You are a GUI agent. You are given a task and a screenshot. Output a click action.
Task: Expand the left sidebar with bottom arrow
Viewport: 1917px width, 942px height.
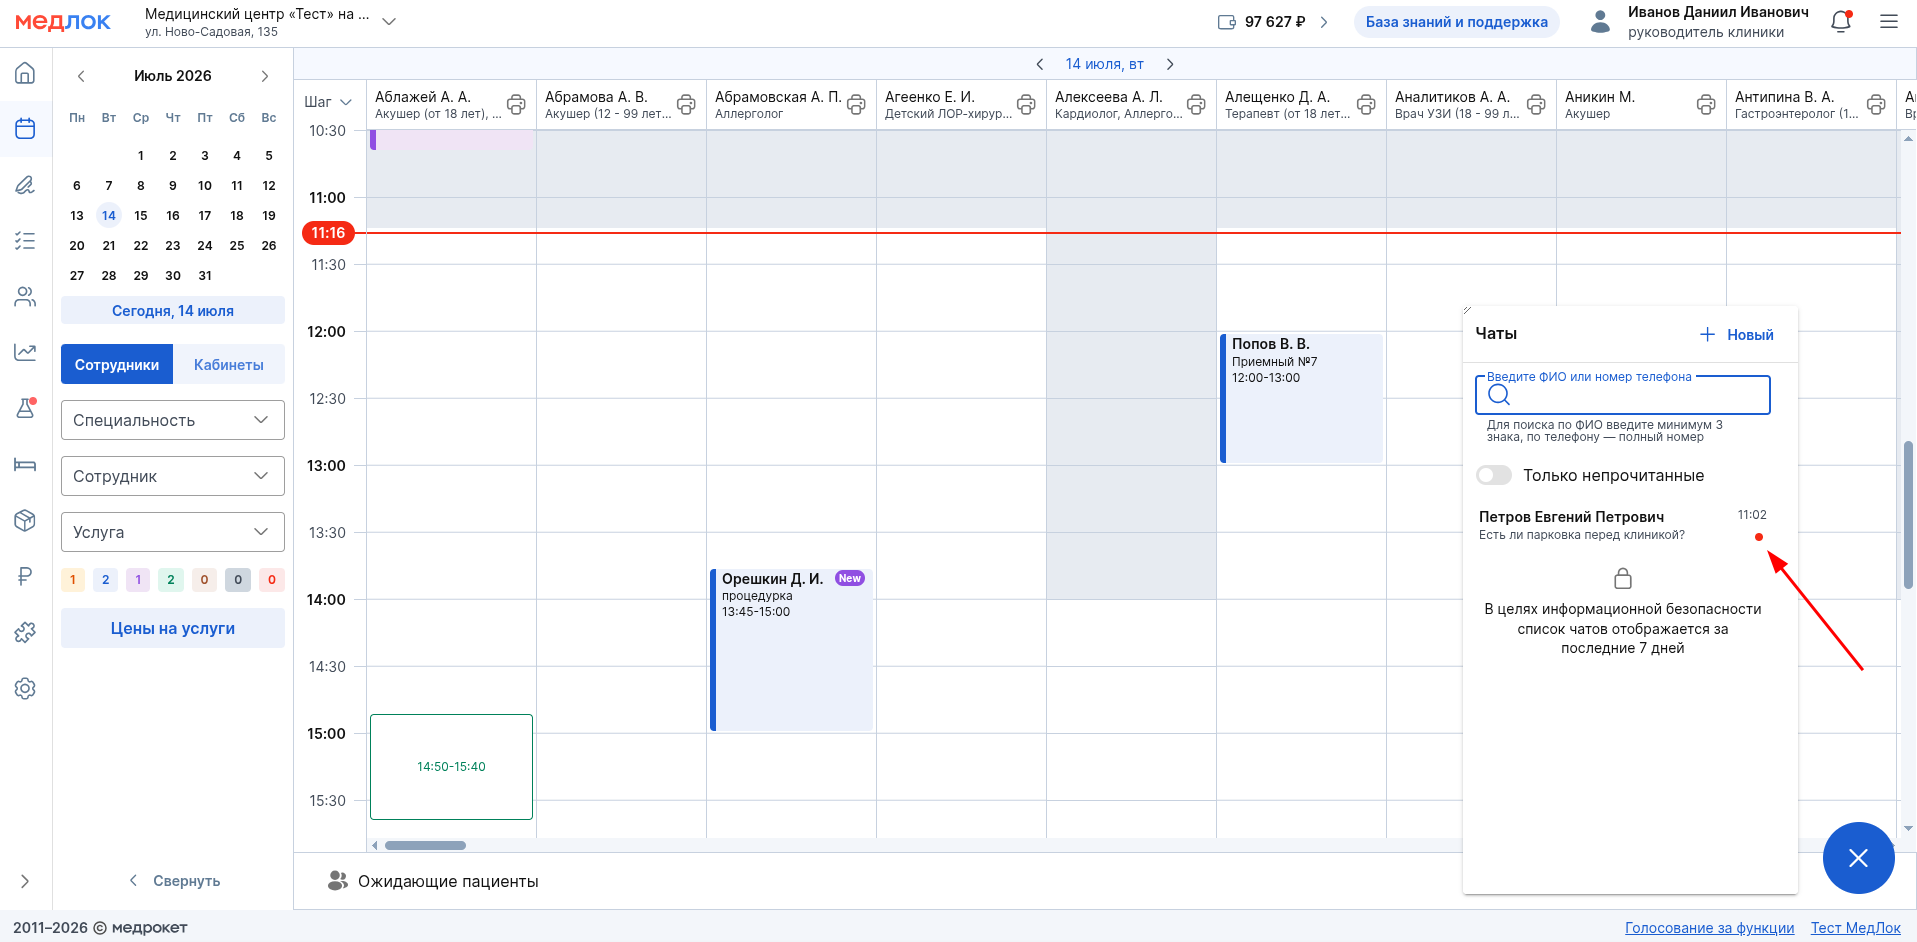[25, 881]
